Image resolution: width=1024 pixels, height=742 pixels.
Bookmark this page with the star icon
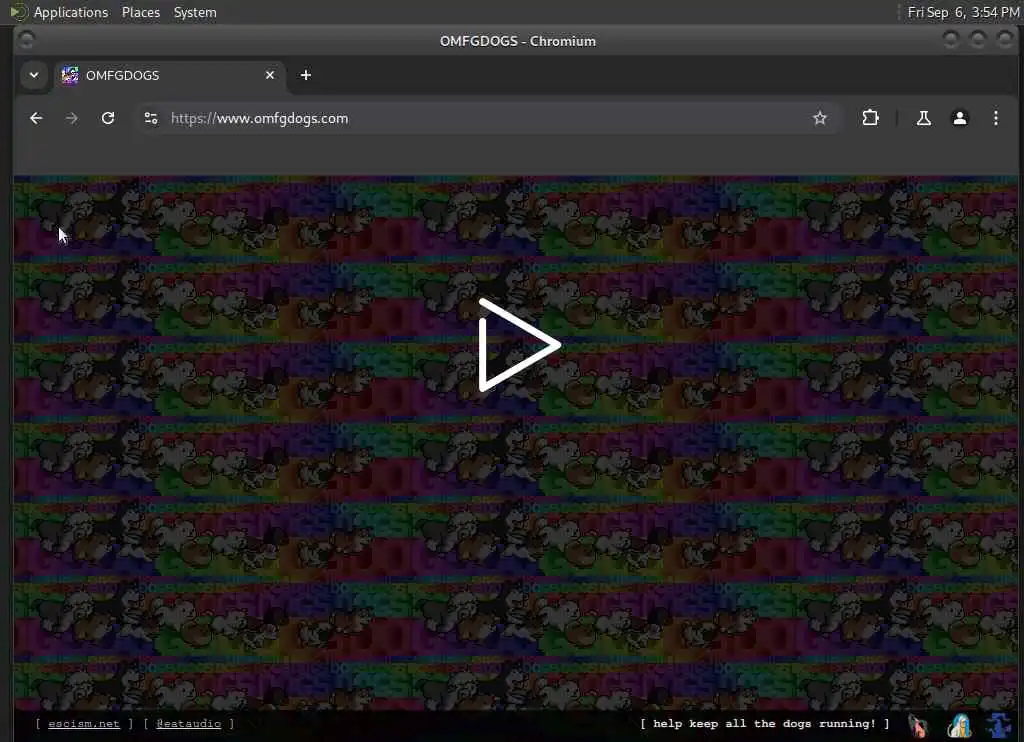click(x=820, y=118)
